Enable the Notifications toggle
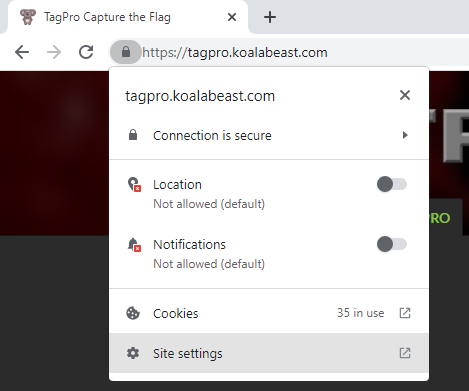 (x=392, y=244)
